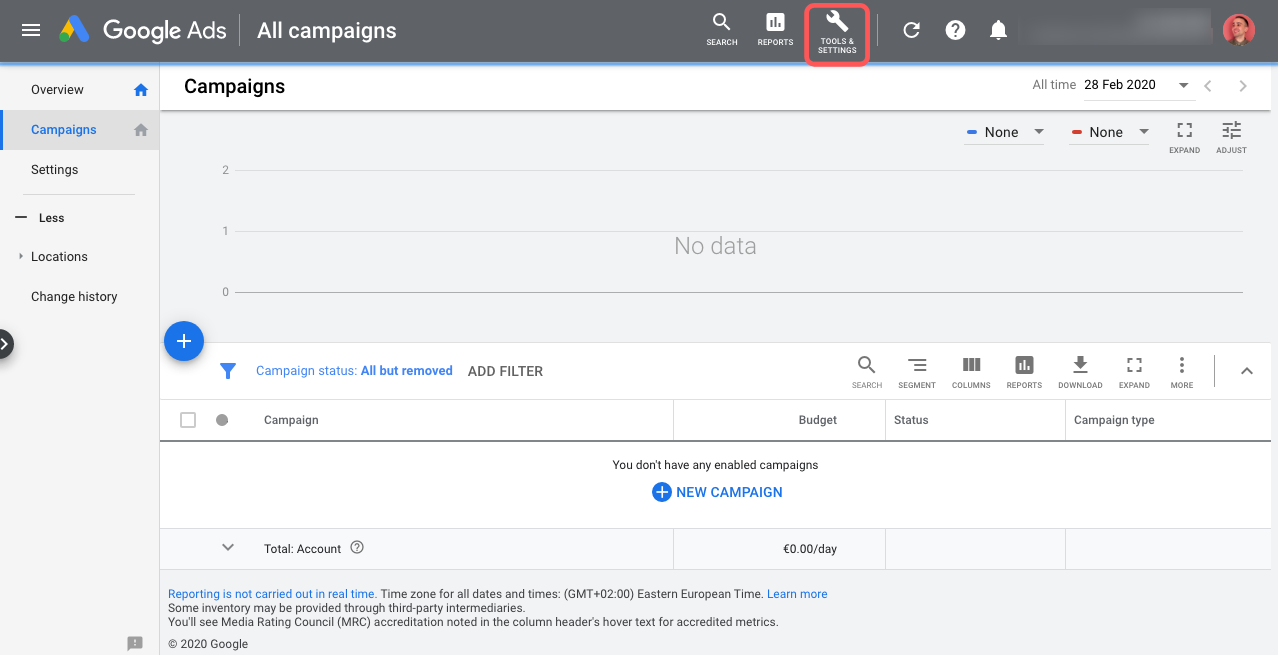
Task: Click the NEW CAMPAIGN link
Action: (x=717, y=492)
